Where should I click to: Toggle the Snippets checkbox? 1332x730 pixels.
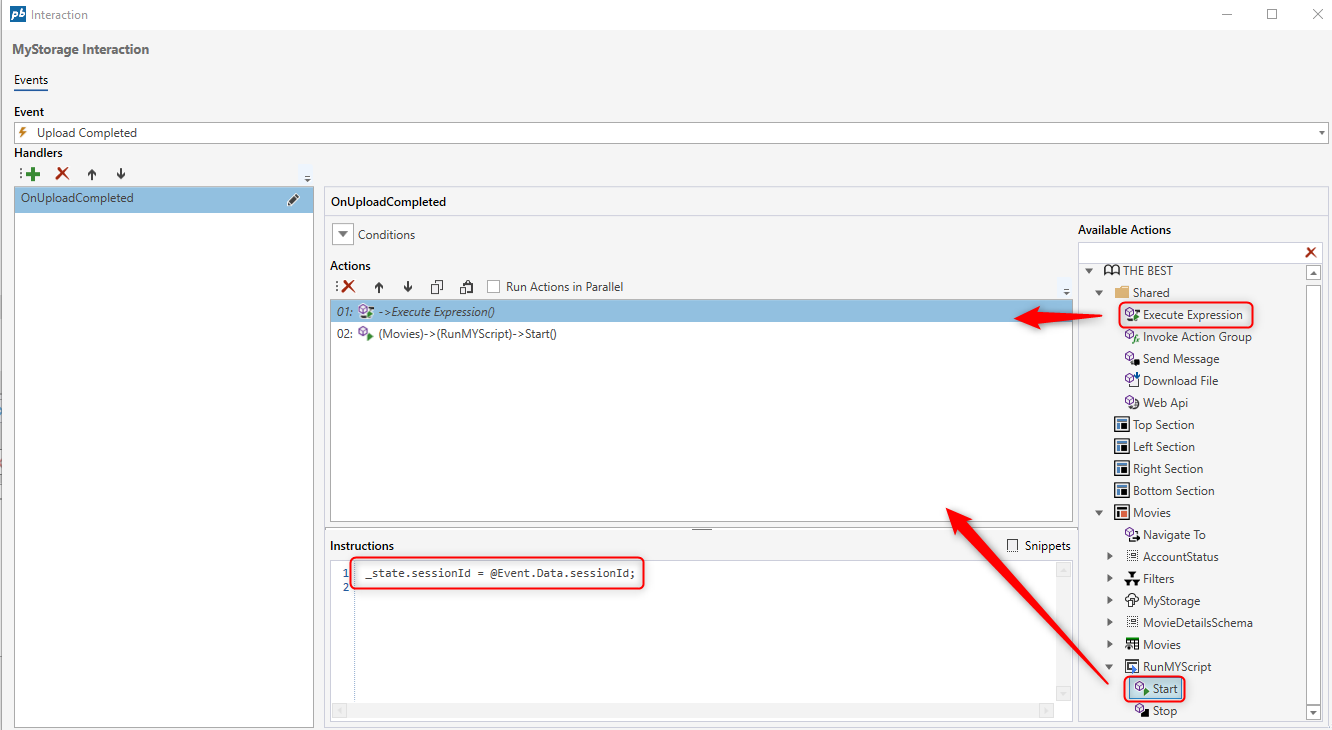coord(1013,546)
